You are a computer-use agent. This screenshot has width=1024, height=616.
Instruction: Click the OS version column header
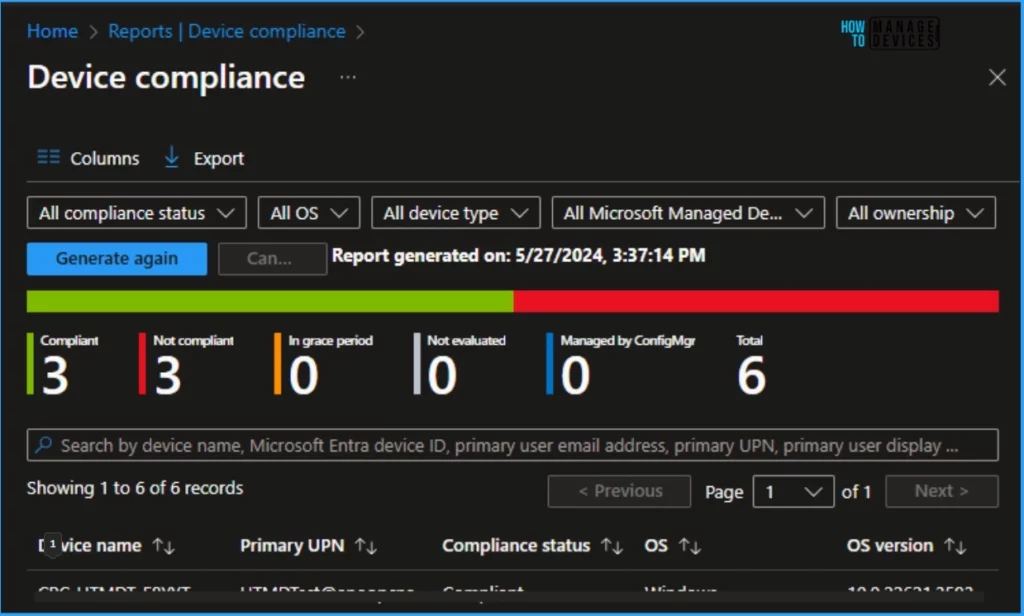point(889,545)
